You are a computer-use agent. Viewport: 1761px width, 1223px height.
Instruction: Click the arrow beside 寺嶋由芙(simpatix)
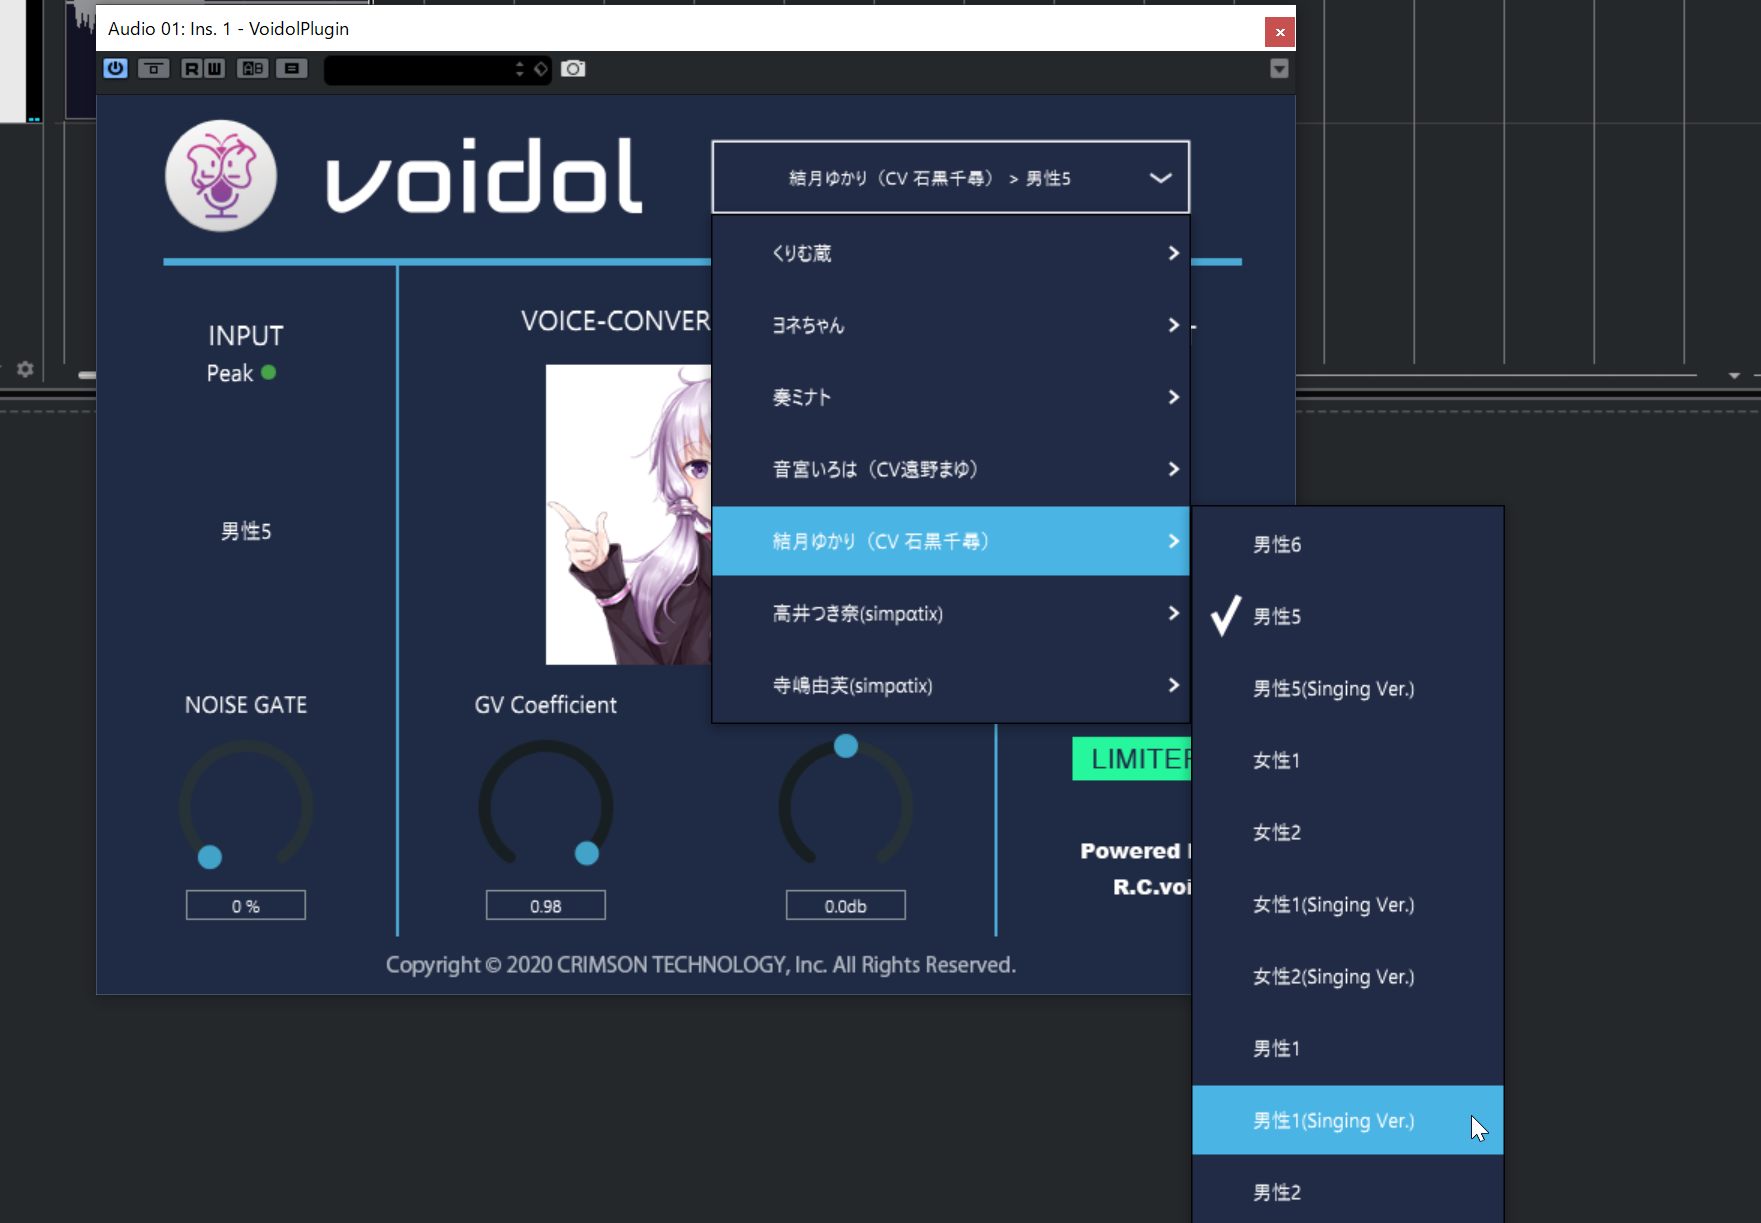(1174, 685)
